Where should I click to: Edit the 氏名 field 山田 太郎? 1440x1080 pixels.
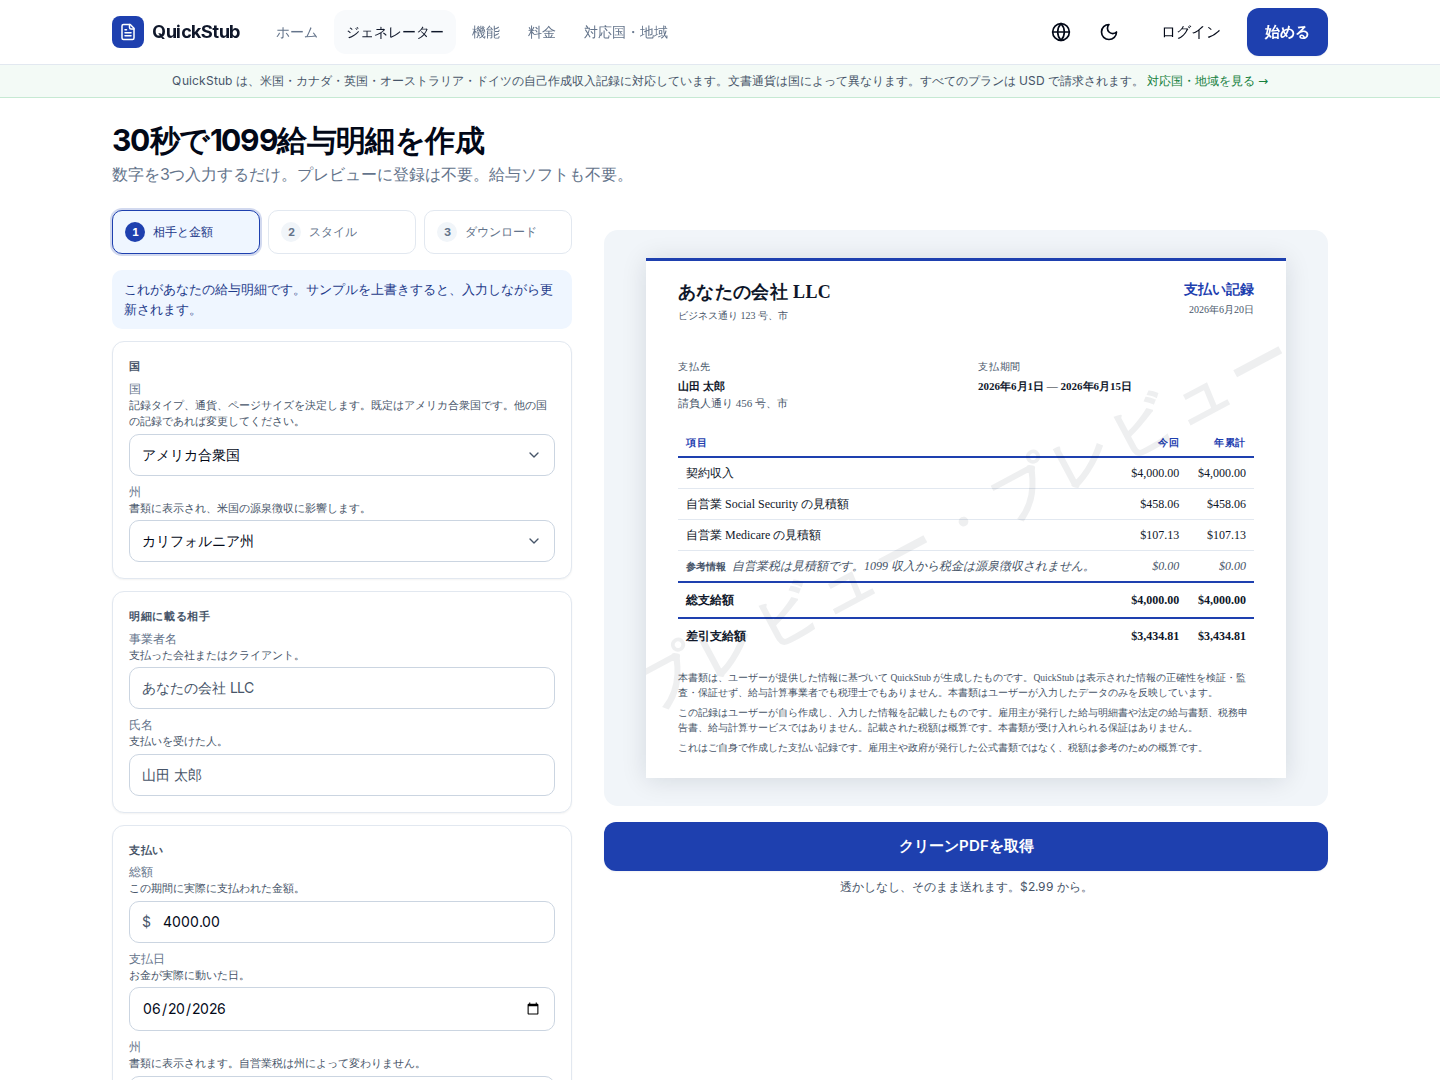click(x=342, y=775)
